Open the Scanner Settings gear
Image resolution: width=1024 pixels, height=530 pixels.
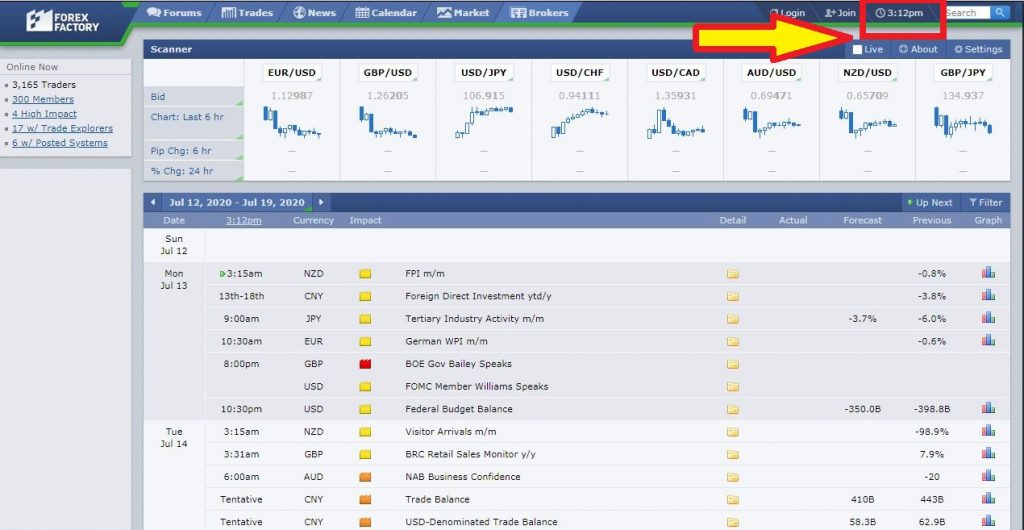978,49
